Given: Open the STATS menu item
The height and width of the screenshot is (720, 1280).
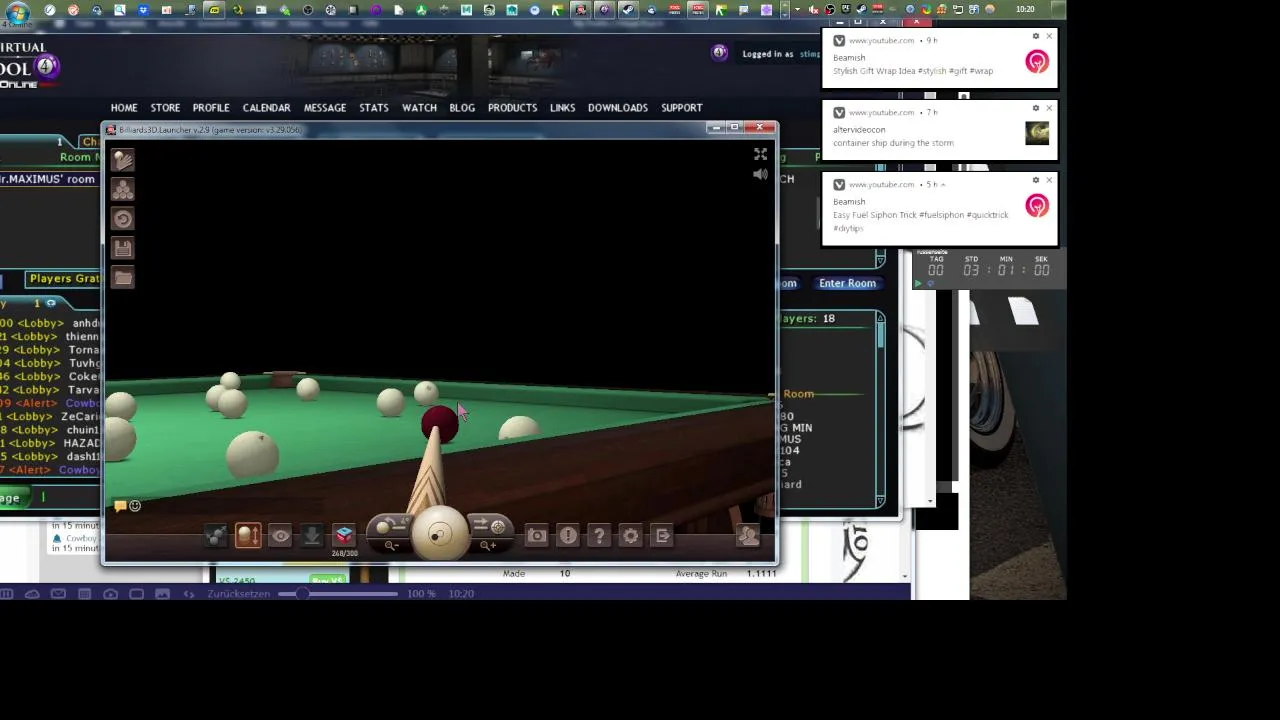Looking at the screenshot, I should tap(374, 108).
